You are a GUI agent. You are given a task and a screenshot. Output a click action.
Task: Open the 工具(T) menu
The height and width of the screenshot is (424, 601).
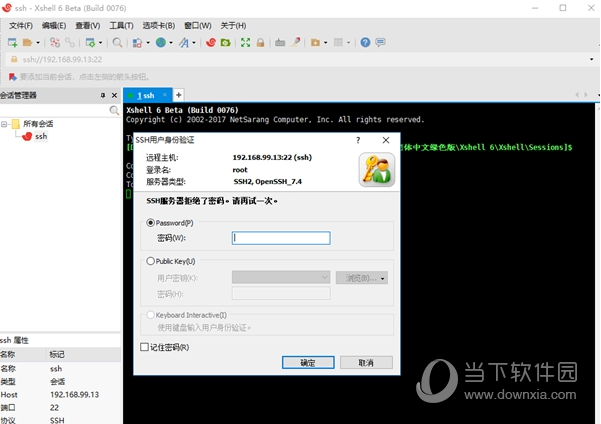click(121, 26)
